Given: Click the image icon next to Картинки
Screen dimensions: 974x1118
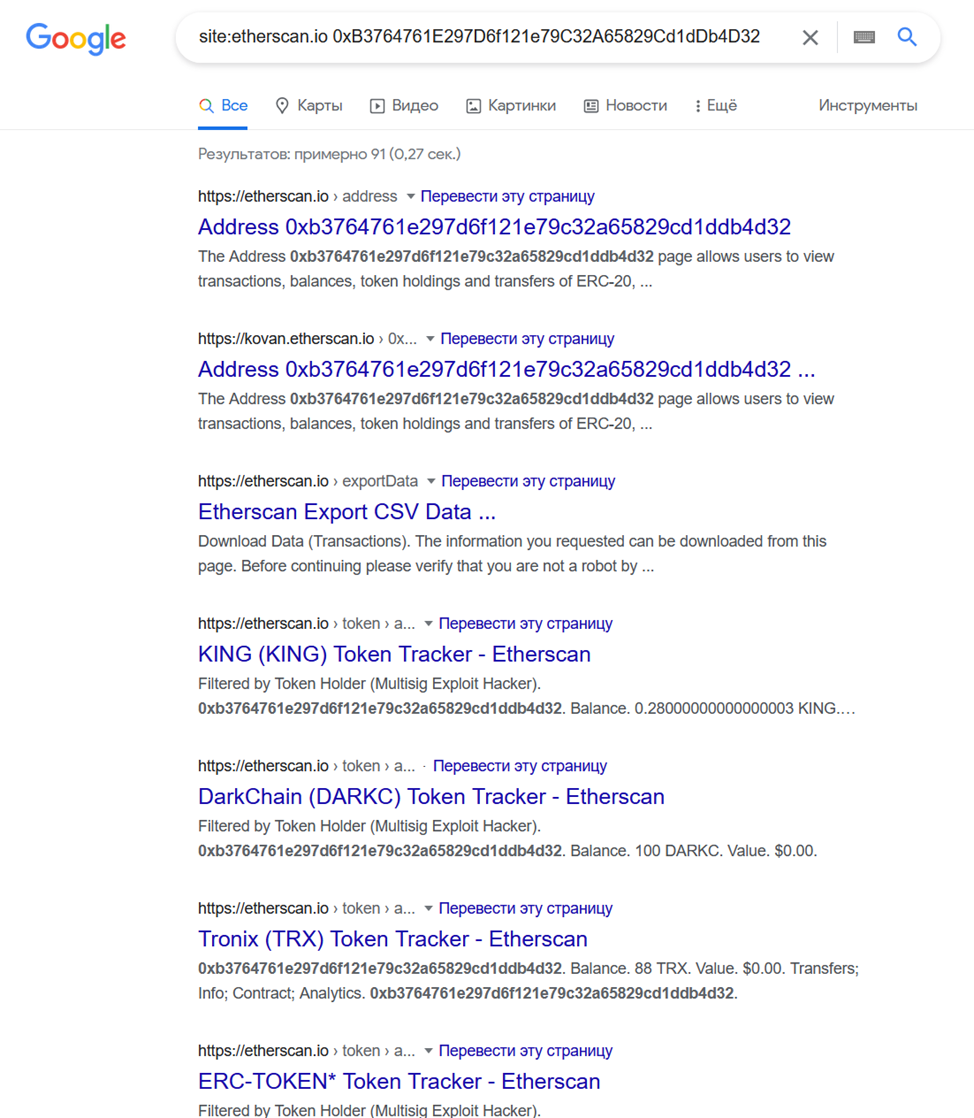Looking at the screenshot, I should click(x=471, y=105).
